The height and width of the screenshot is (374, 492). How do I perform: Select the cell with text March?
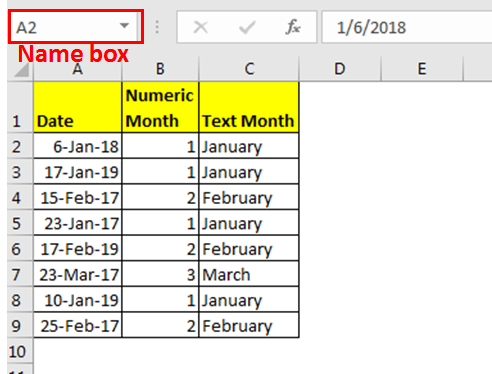pyautogui.click(x=249, y=274)
